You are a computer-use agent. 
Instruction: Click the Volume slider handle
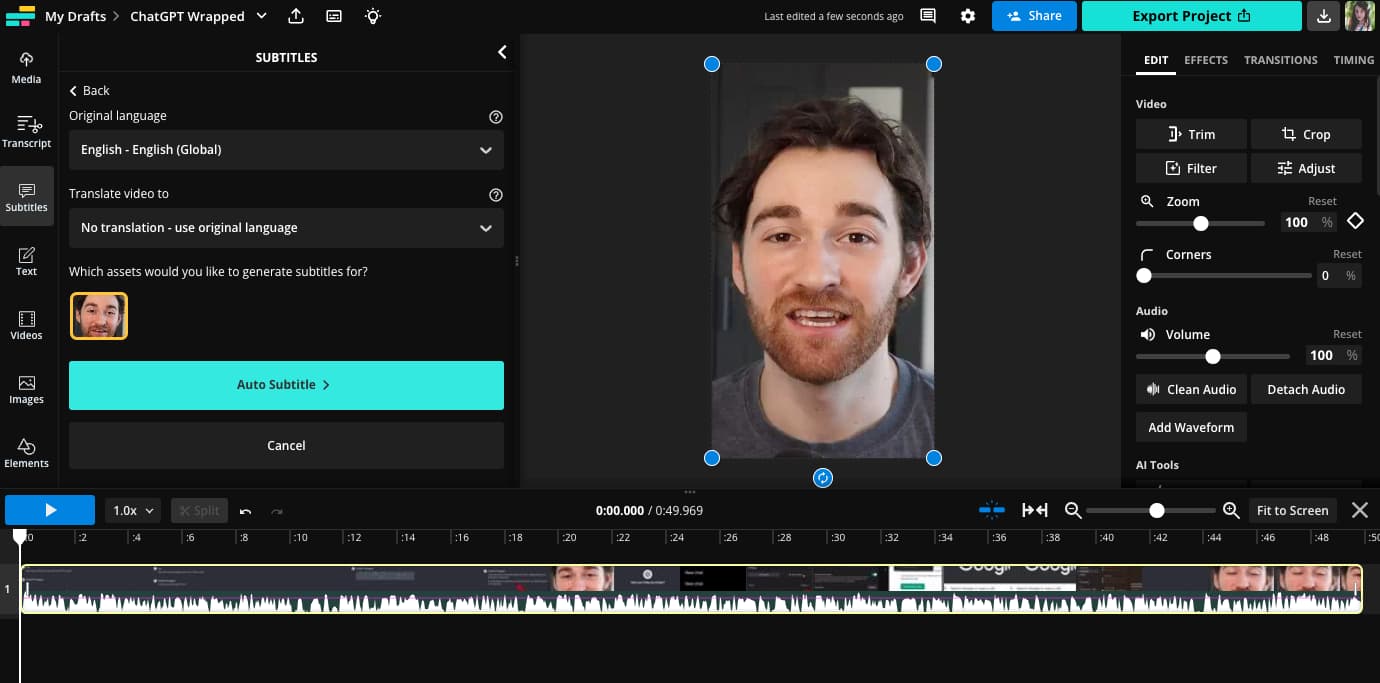[x=1213, y=356]
